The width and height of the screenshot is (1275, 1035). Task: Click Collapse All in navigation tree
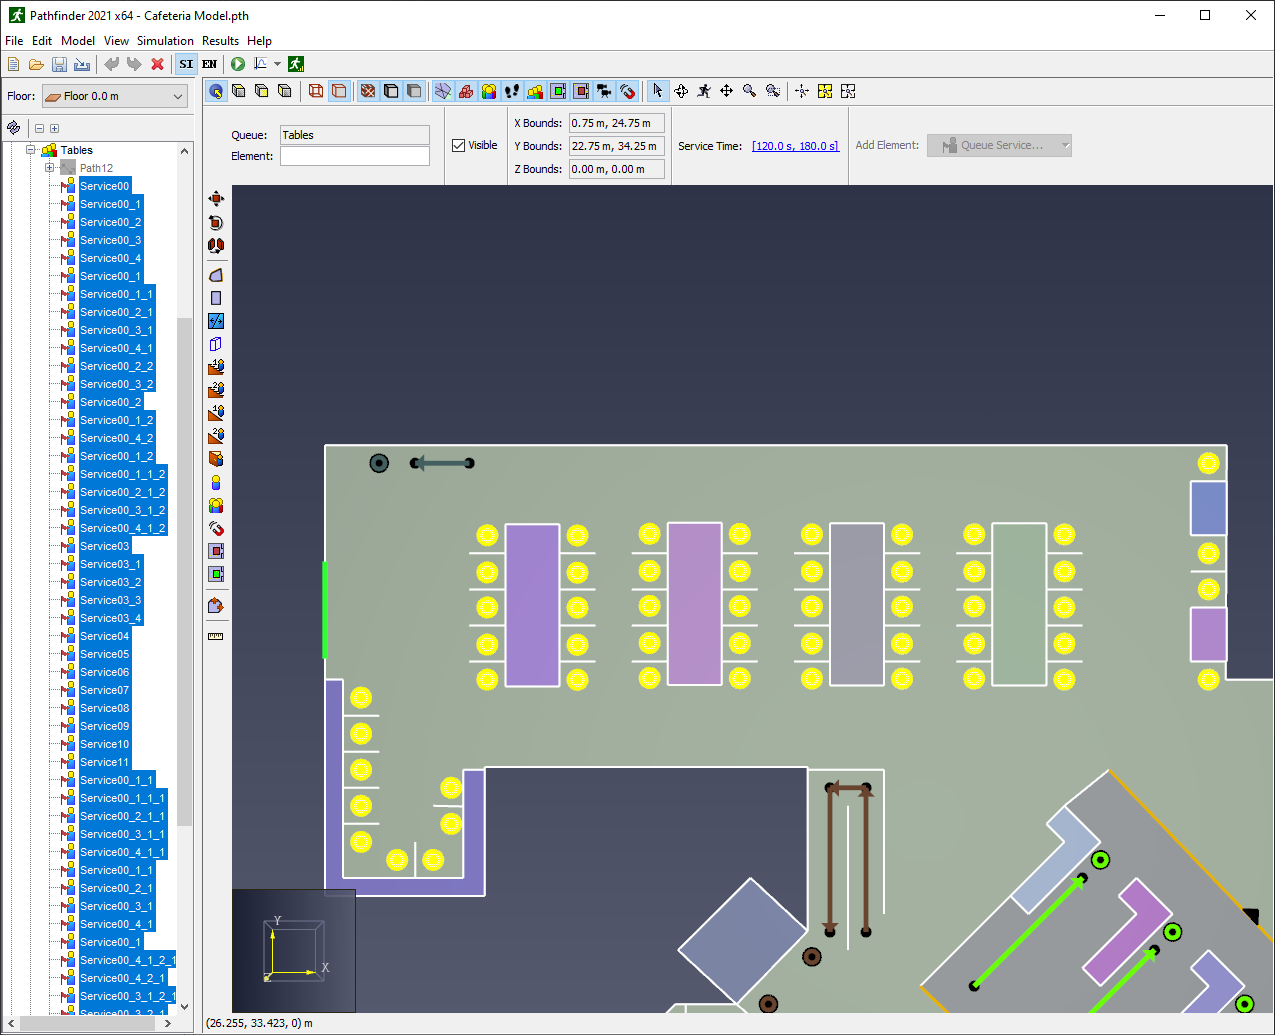[39, 128]
